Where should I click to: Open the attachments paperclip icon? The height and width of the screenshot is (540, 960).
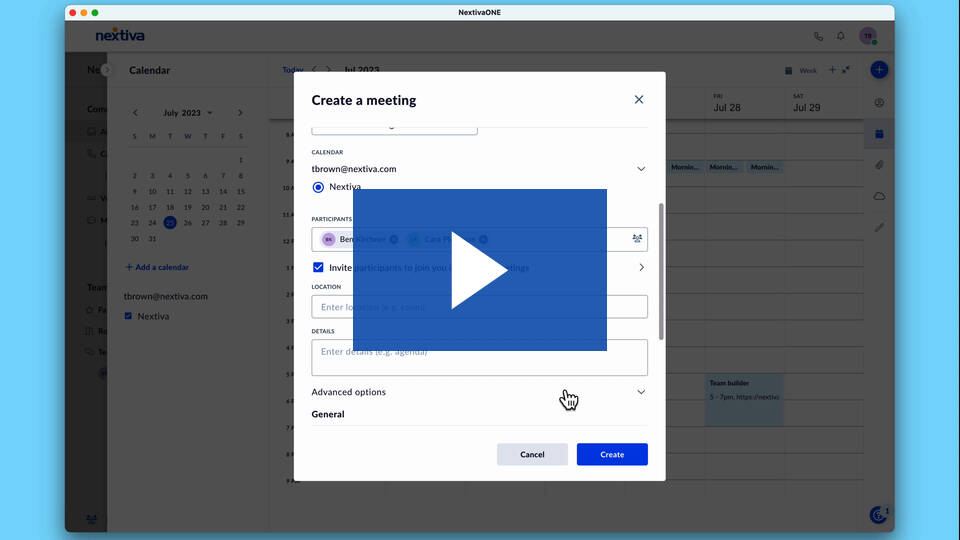click(879, 165)
